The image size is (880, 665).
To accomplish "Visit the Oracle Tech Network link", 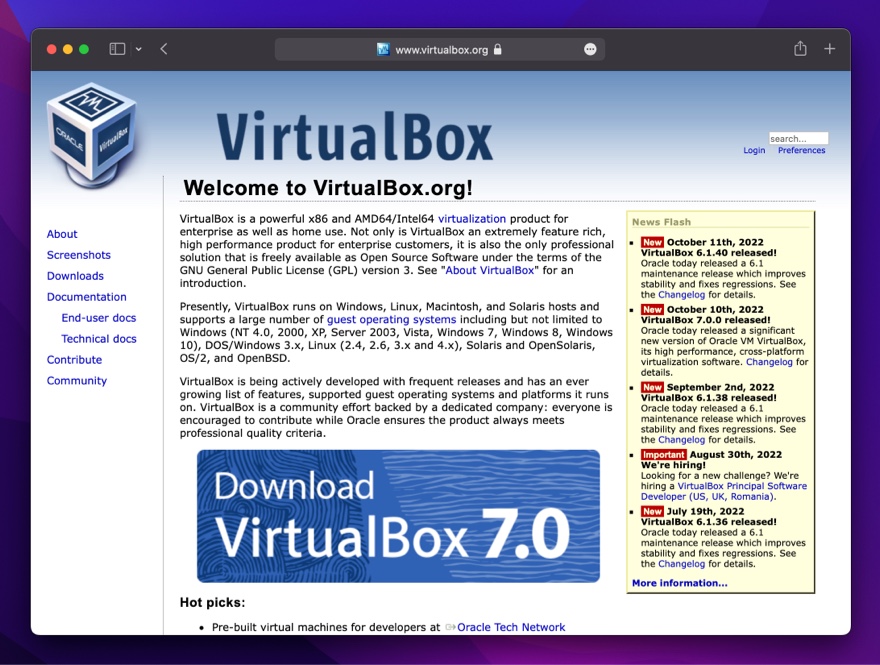I will [x=509, y=627].
